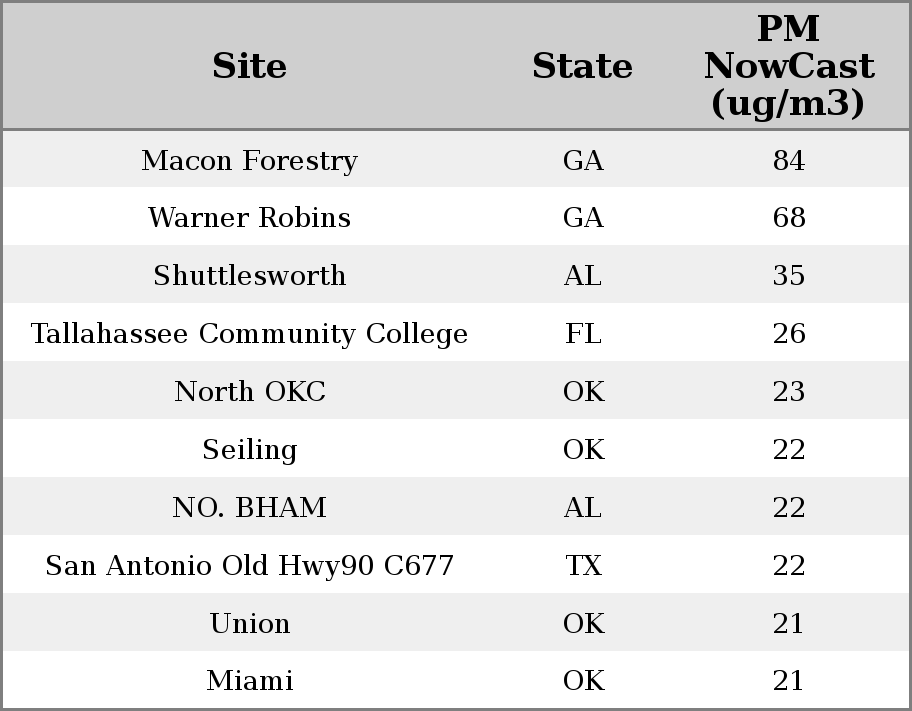This screenshot has height=711, width=912.
Task: Click the PM value 26
Action: [x=788, y=334]
